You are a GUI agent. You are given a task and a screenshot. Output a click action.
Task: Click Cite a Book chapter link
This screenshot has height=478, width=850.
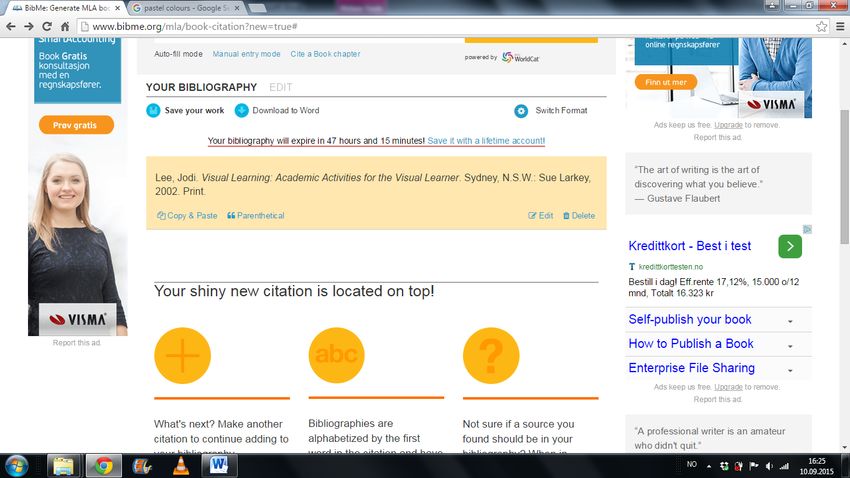coord(325,54)
